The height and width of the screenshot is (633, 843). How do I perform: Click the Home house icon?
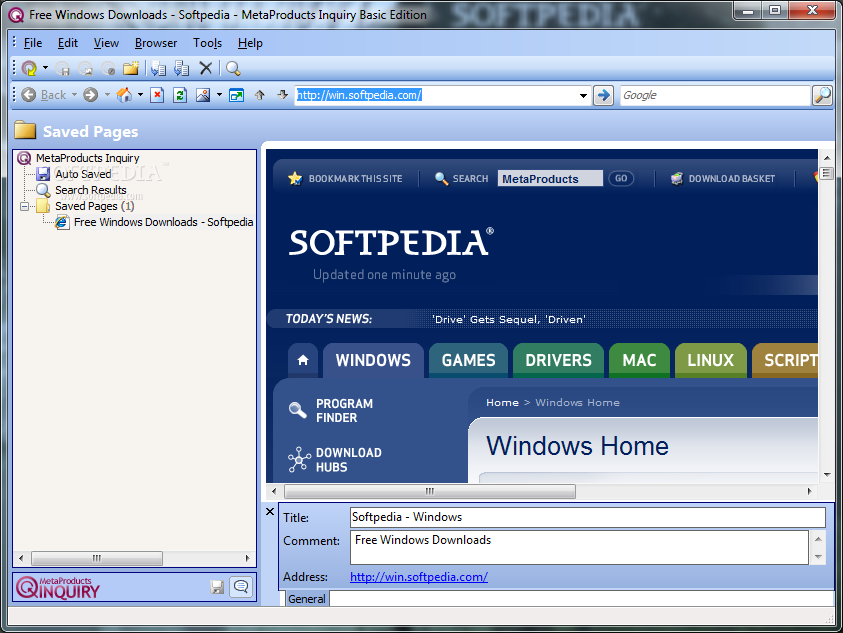point(124,95)
